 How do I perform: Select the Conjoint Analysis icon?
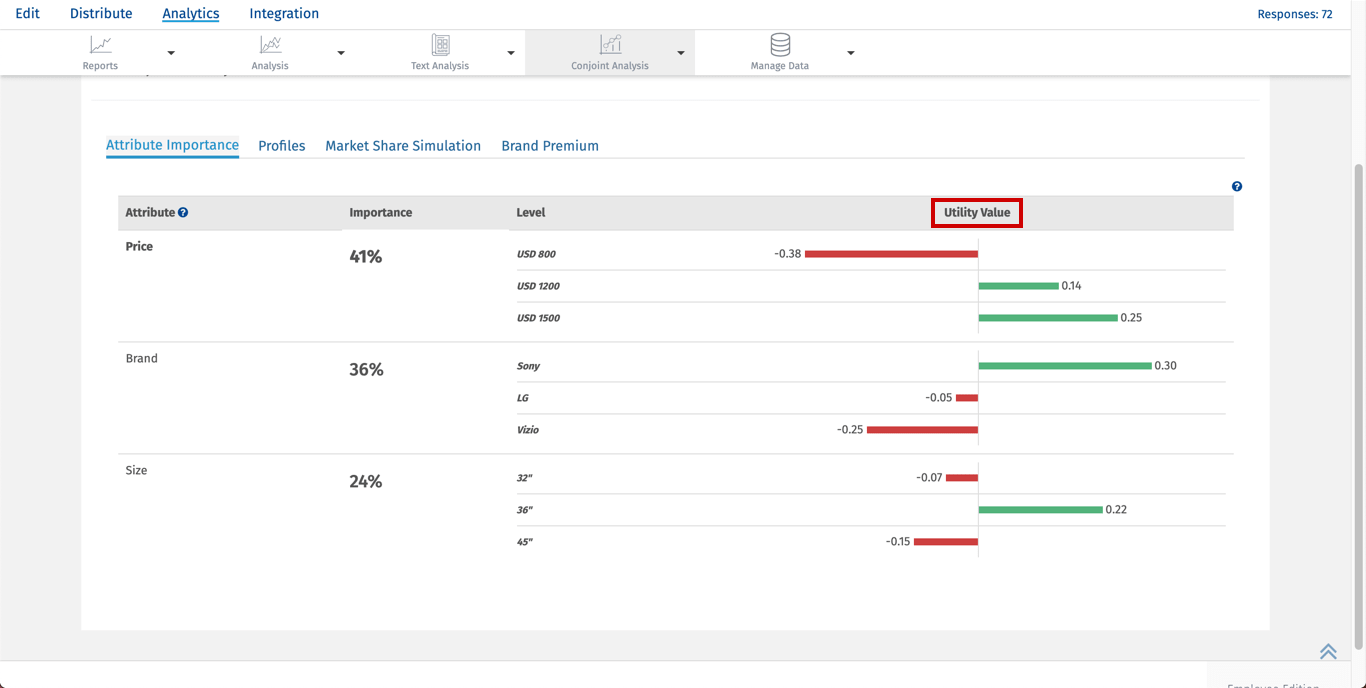[x=610, y=45]
